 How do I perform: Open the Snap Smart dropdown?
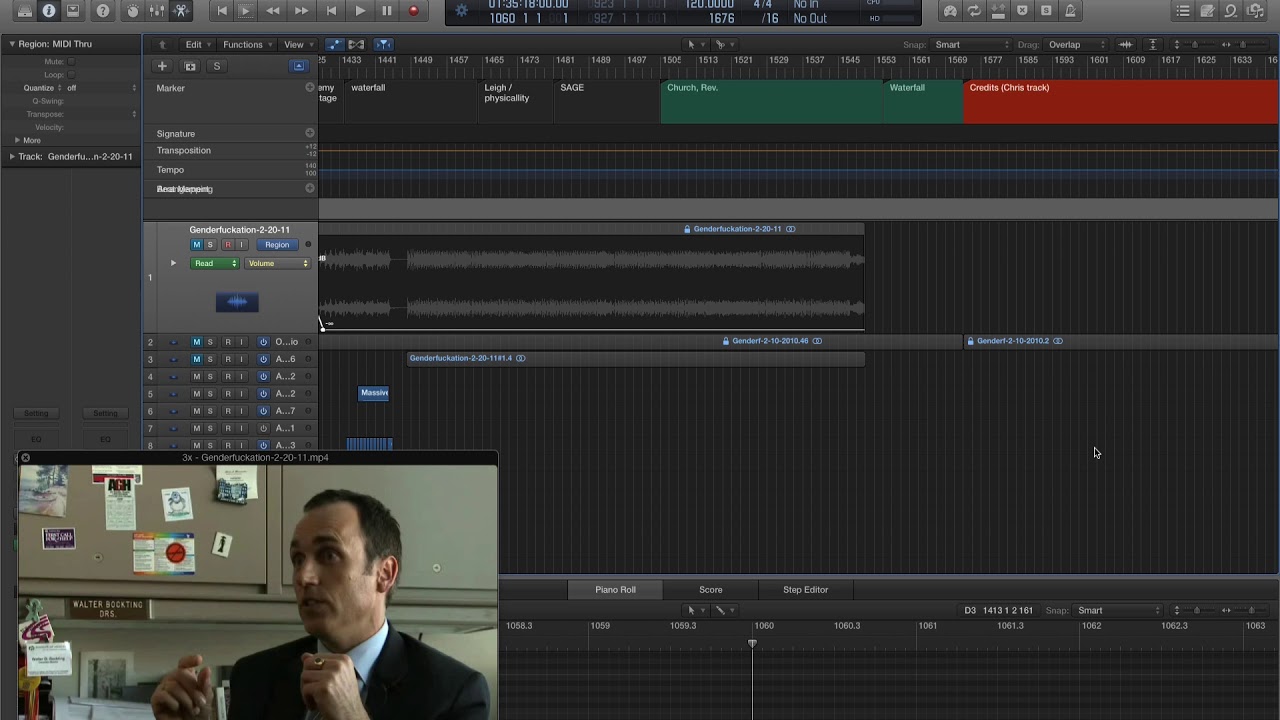(971, 45)
